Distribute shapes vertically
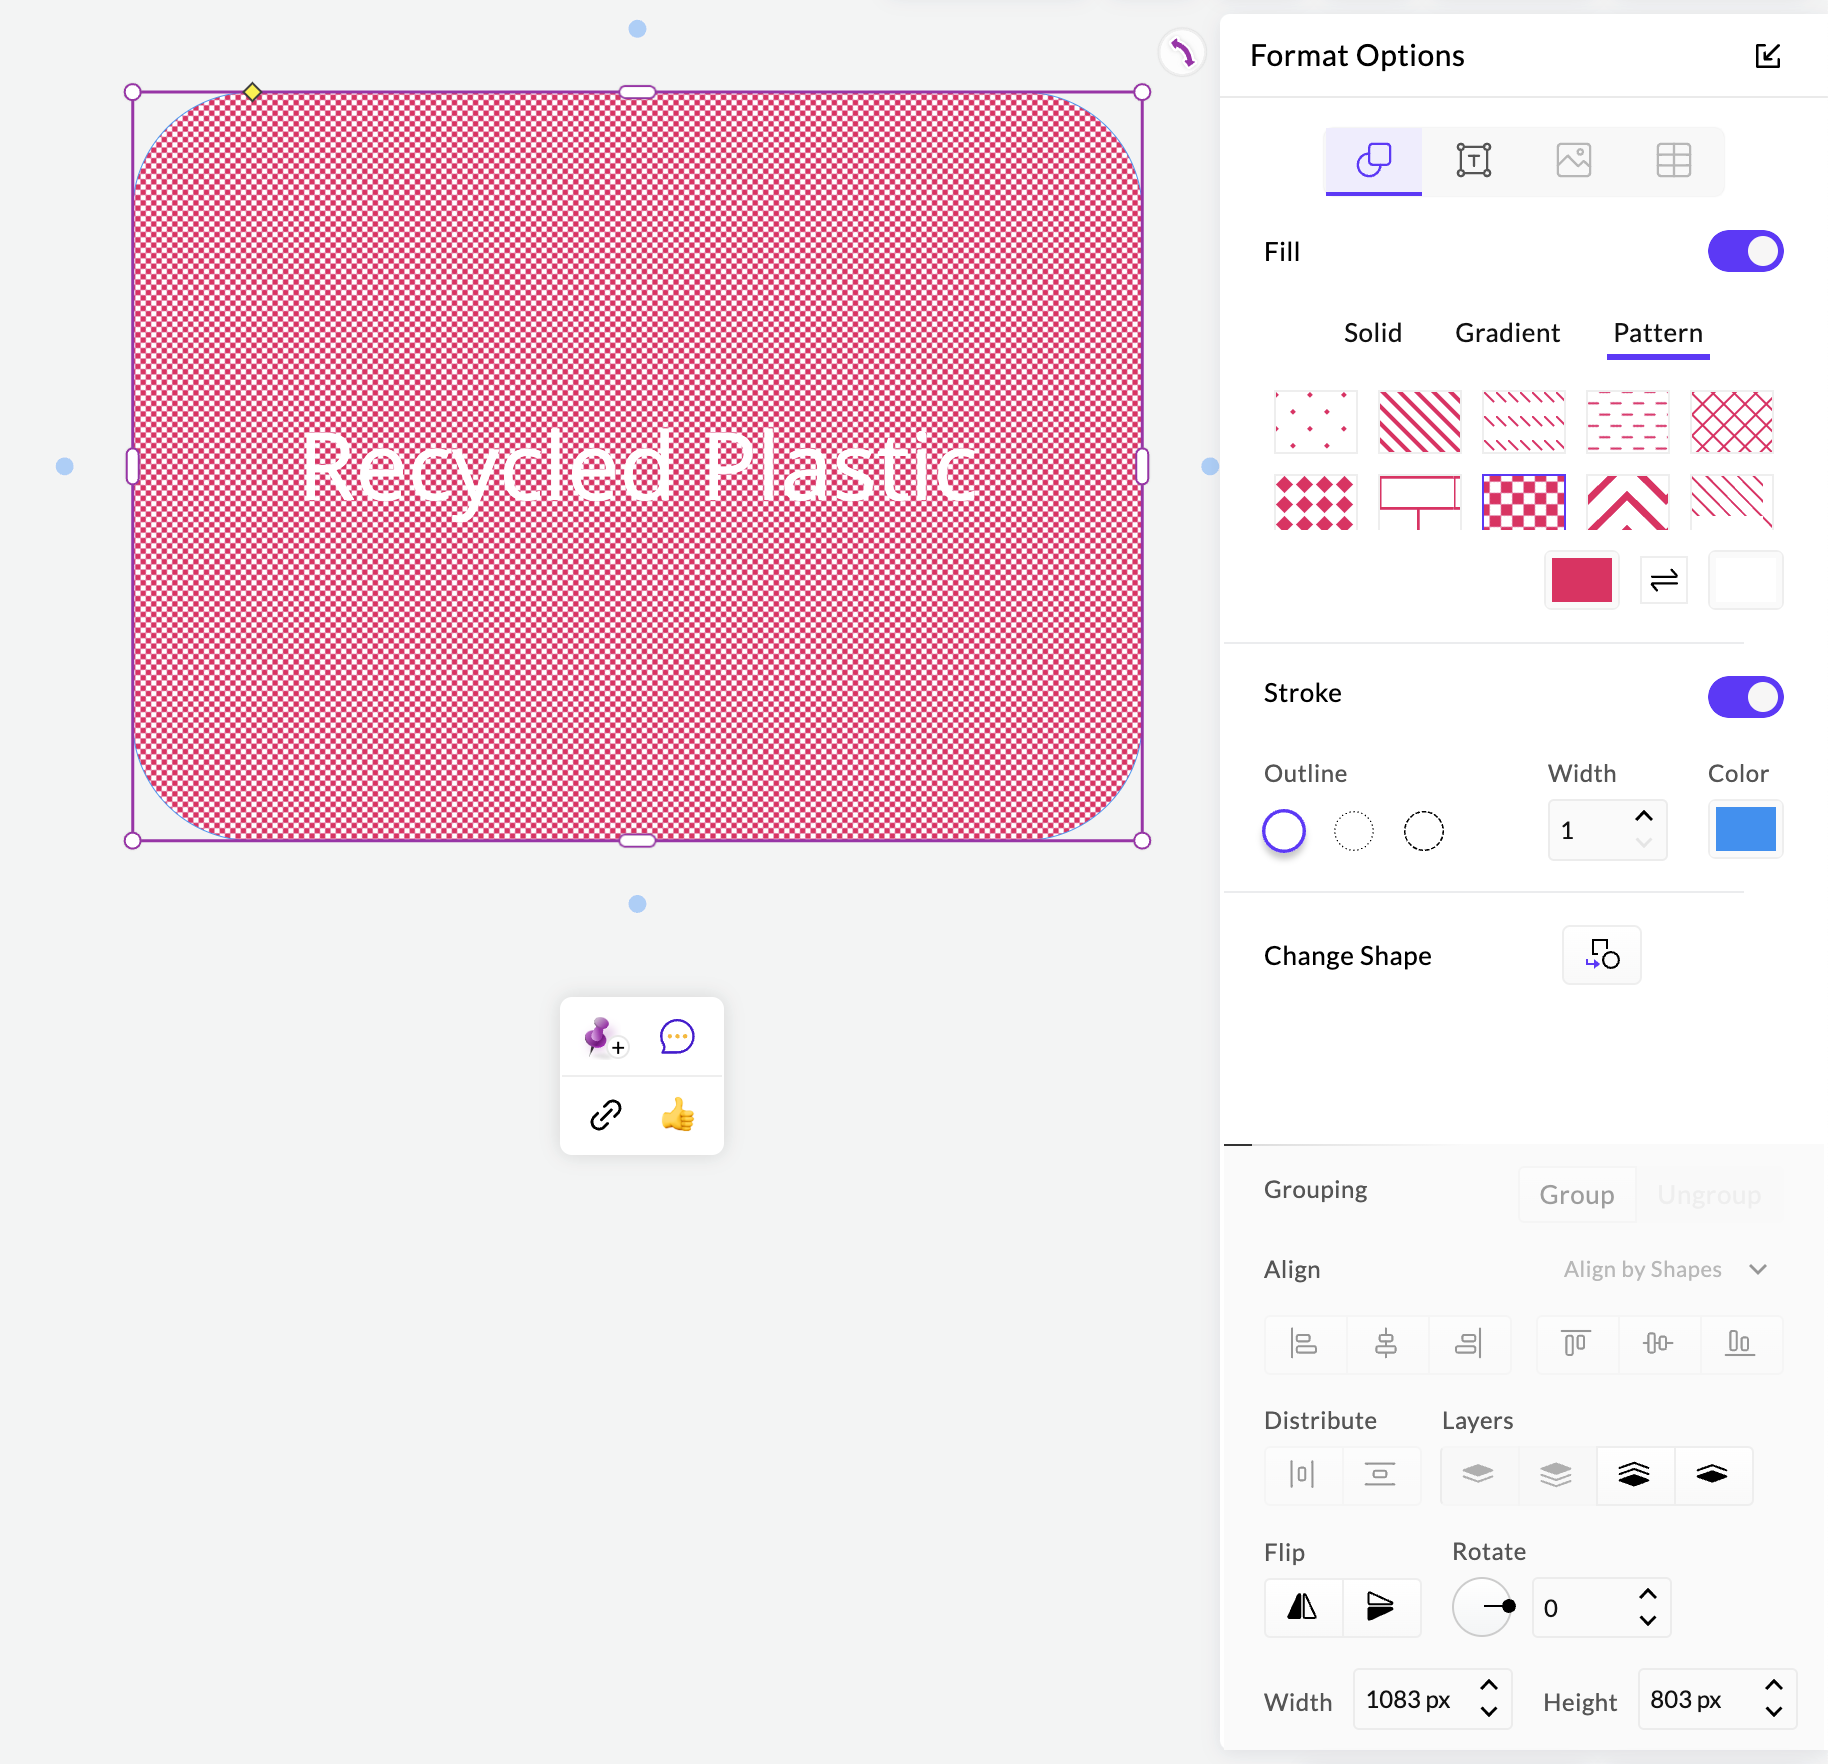The height and width of the screenshot is (1764, 1828). pos(1381,1475)
